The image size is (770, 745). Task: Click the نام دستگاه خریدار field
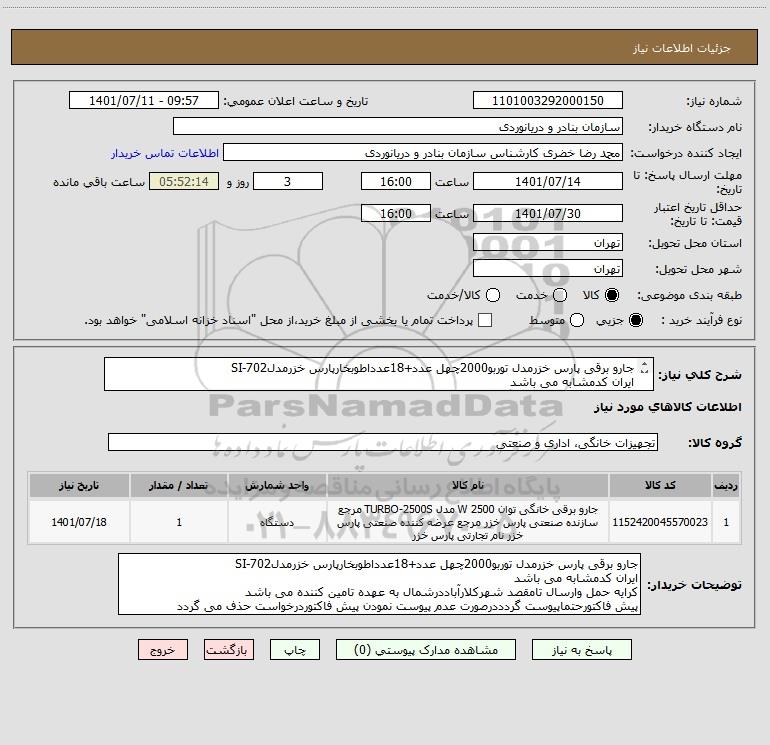tap(398, 127)
